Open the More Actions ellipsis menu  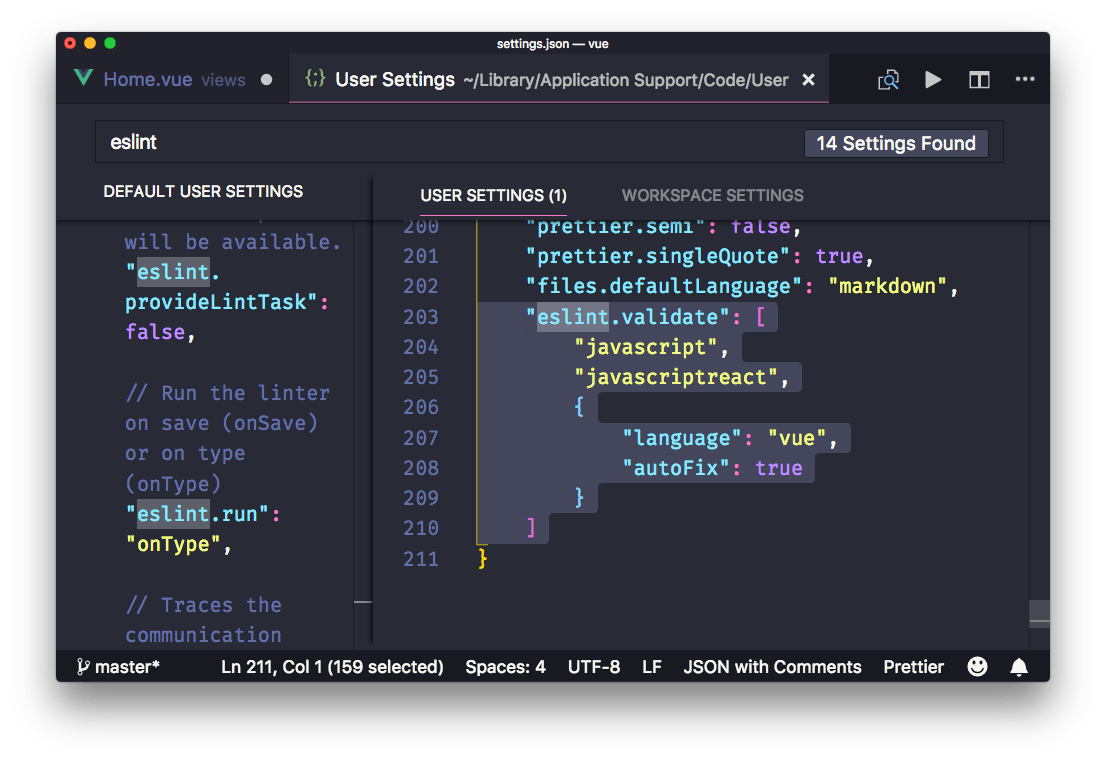(1025, 80)
